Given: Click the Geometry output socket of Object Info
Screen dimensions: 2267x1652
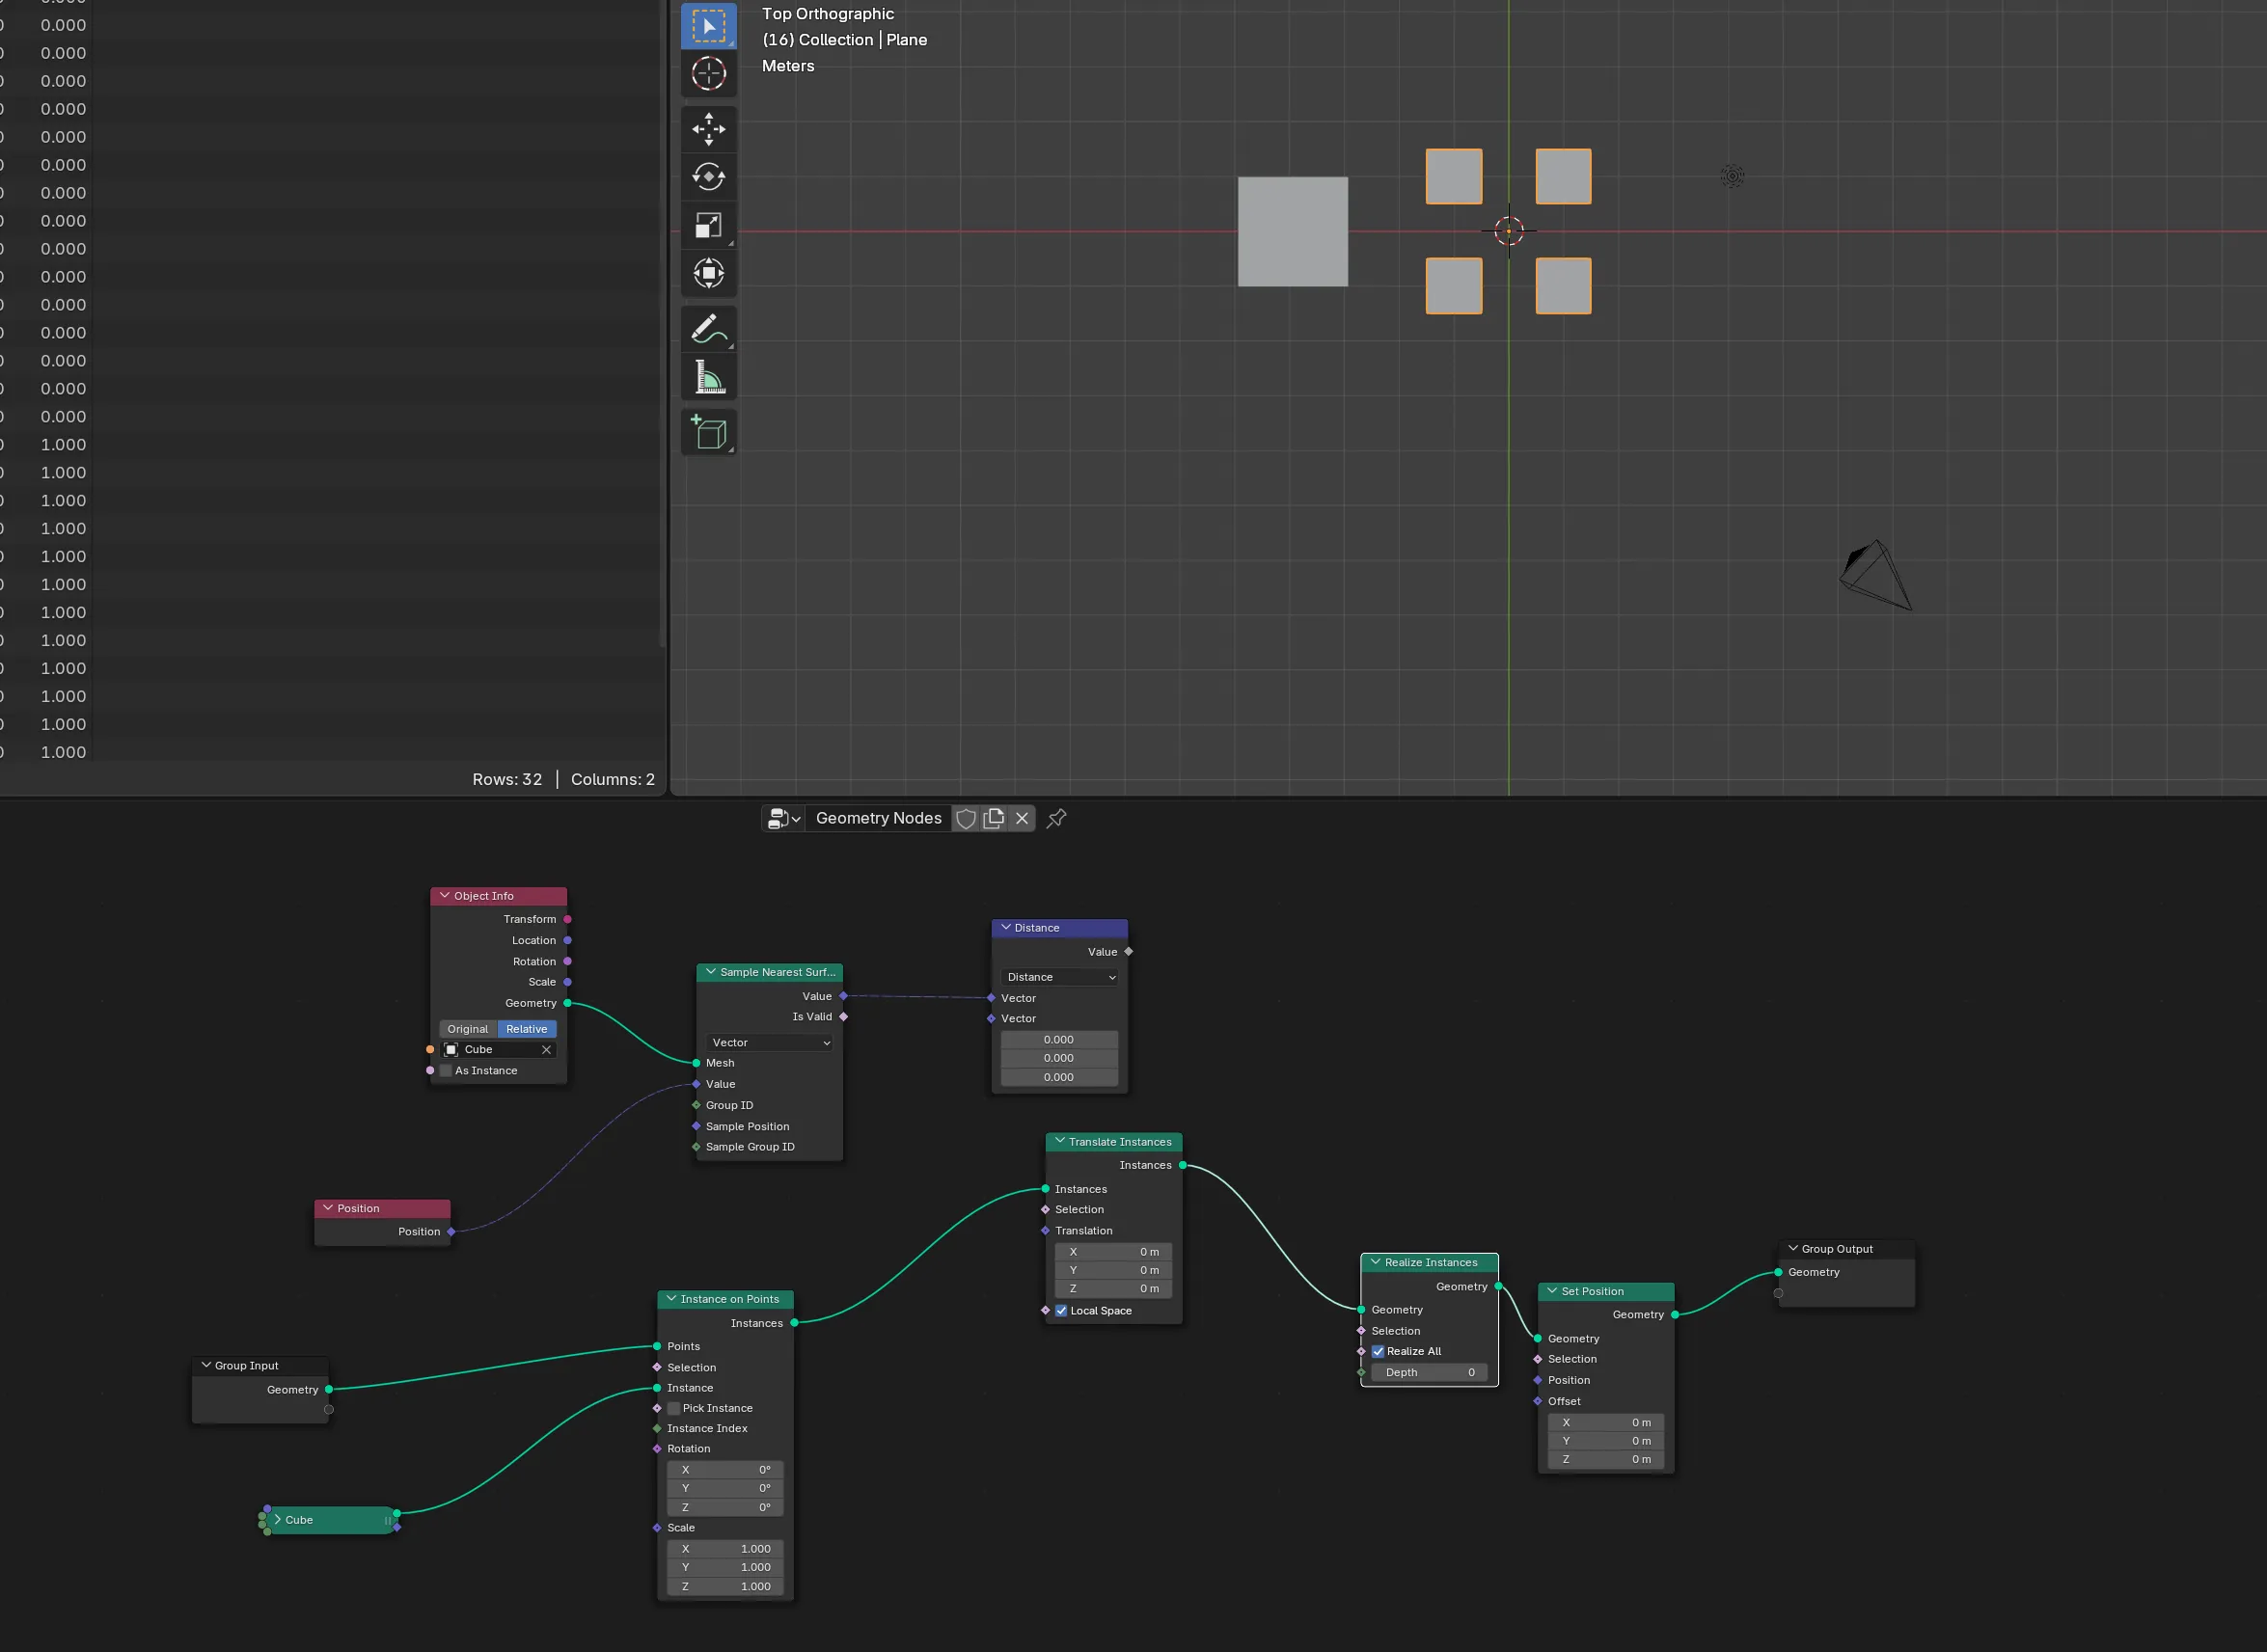Looking at the screenshot, I should click(x=568, y=1003).
